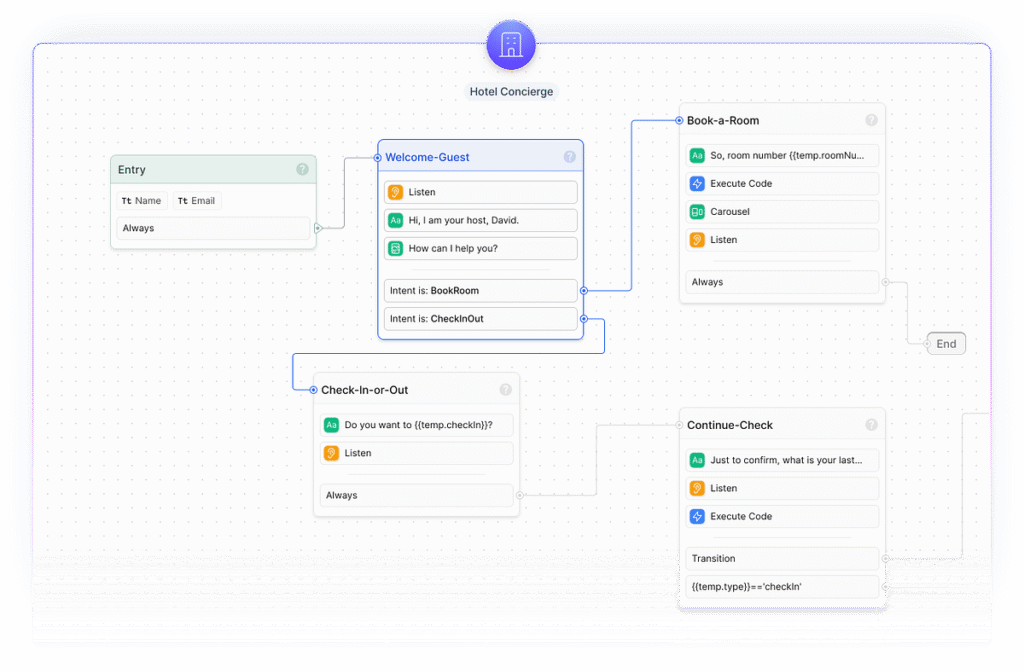
Task: Click the End node
Action: (945, 344)
